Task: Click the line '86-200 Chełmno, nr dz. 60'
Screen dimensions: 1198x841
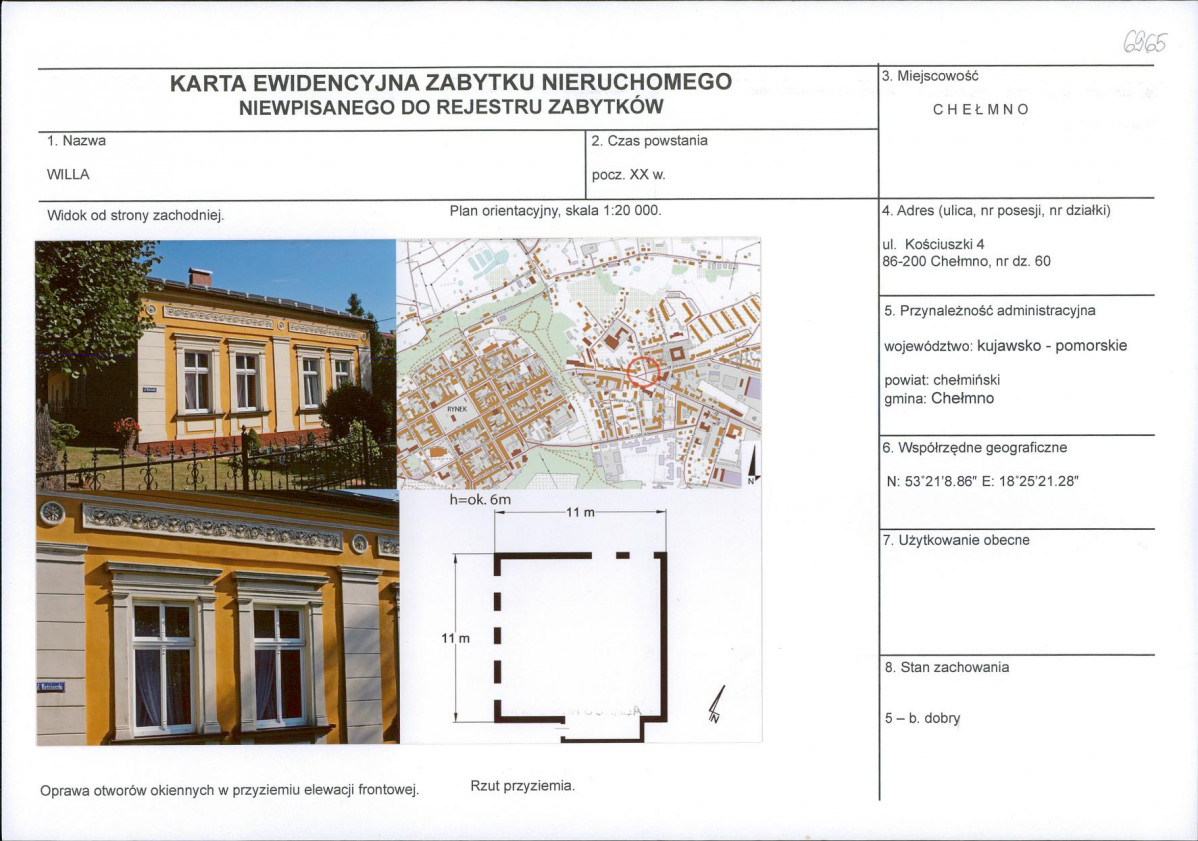Action: 966,261
